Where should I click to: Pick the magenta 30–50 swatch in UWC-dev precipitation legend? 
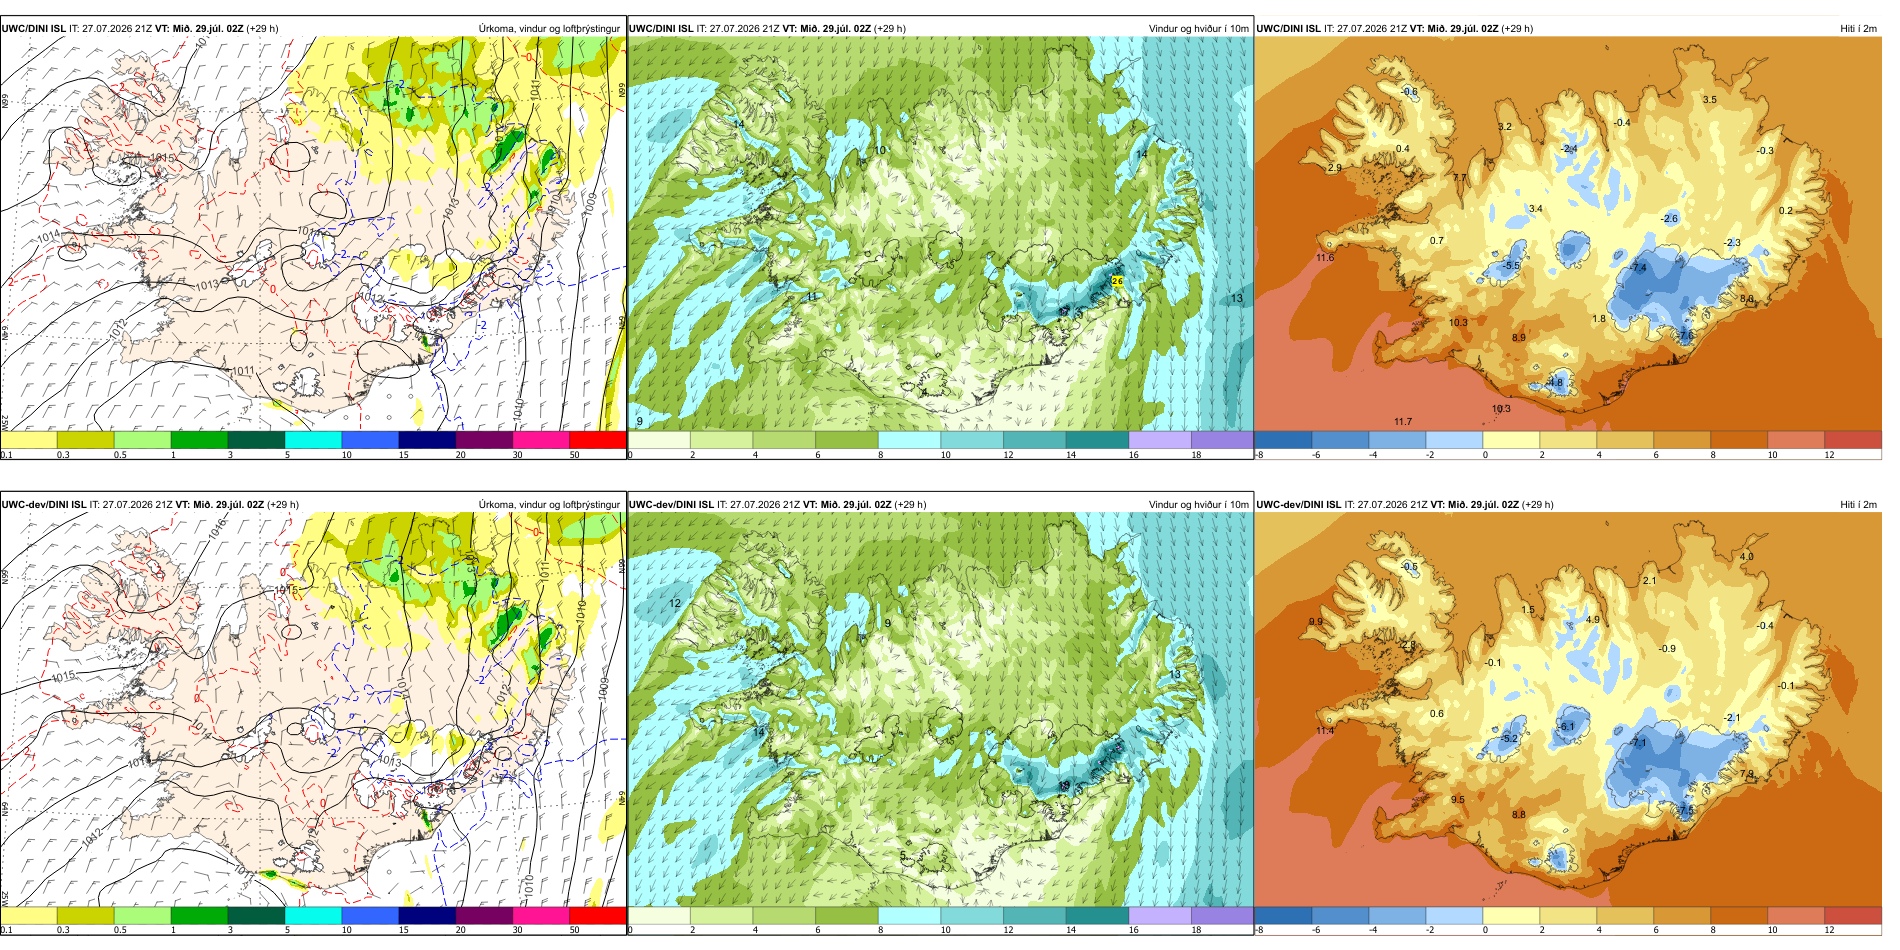click(x=541, y=916)
